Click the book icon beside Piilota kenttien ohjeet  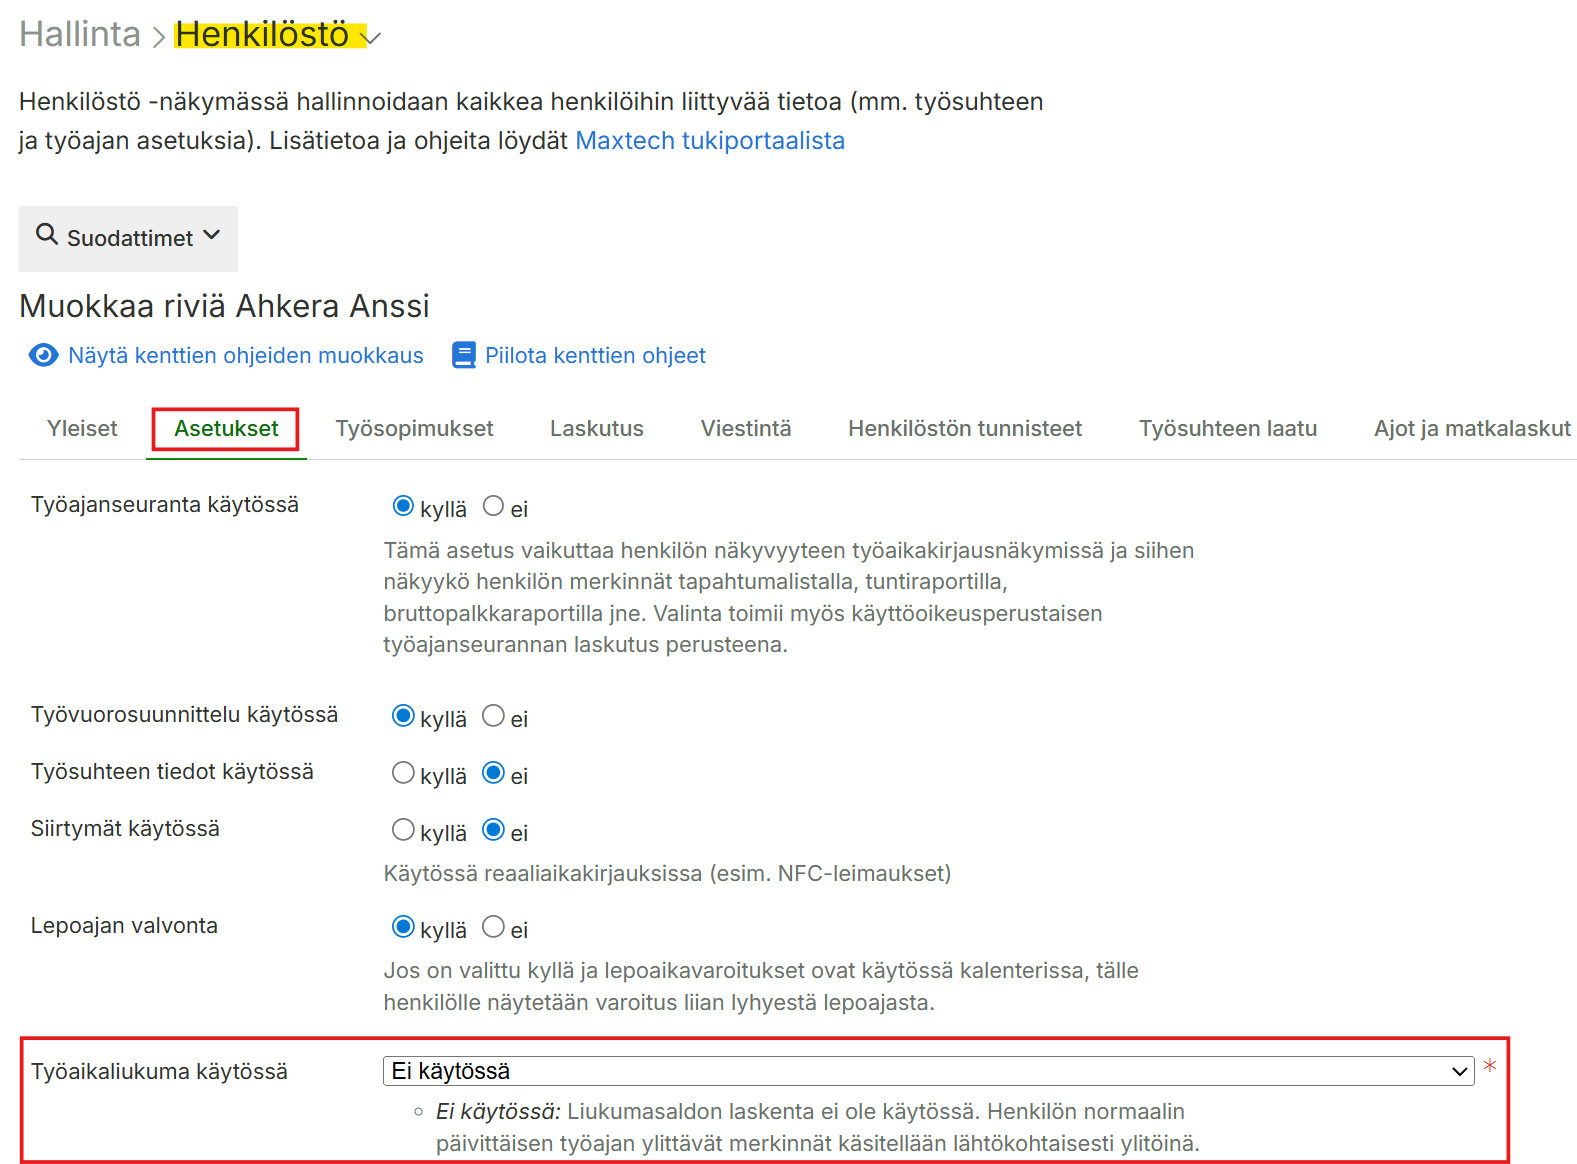pyautogui.click(x=463, y=356)
